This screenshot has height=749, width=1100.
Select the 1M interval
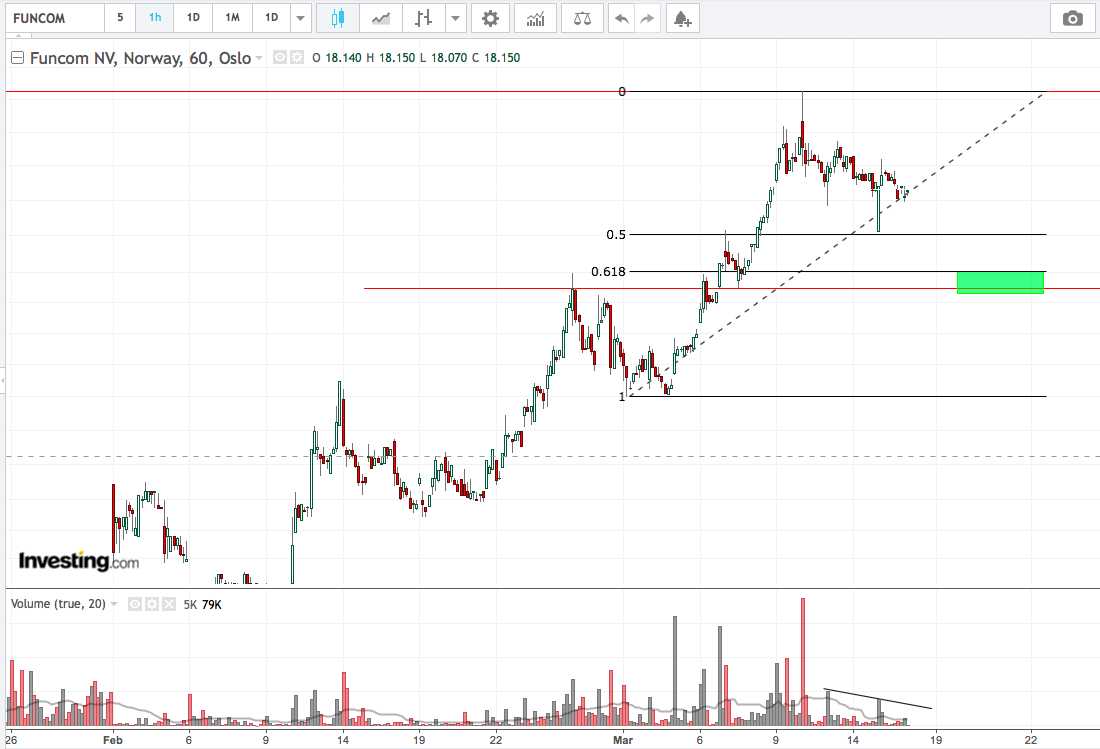point(232,18)
